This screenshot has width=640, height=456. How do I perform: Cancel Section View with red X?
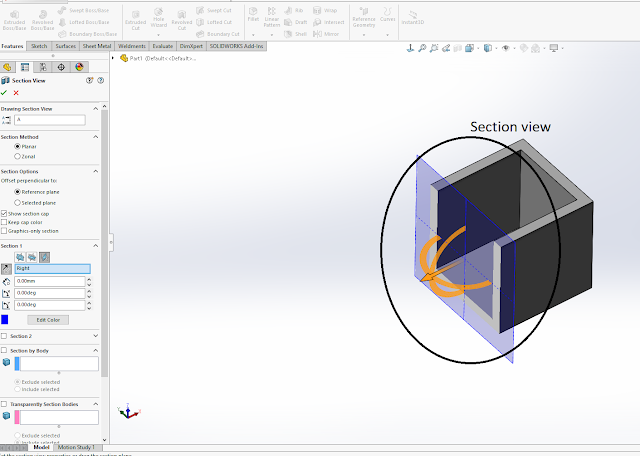coord(16,93)
